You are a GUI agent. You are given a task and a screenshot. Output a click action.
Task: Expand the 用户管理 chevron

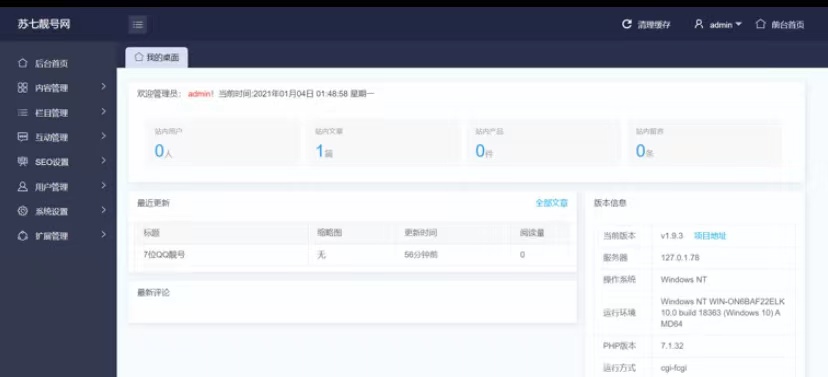click(x=104, y=185)
